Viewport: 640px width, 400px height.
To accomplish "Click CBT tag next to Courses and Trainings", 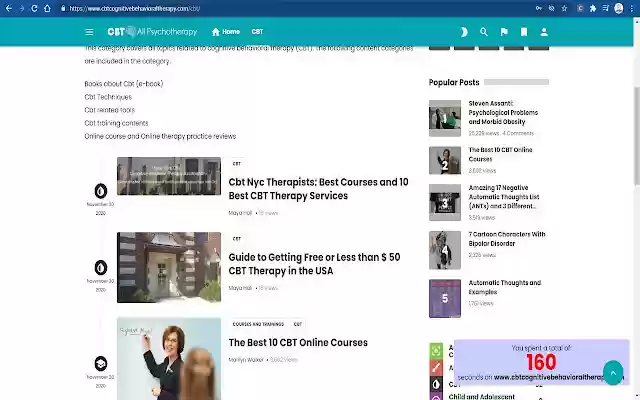I will point(298,324).
